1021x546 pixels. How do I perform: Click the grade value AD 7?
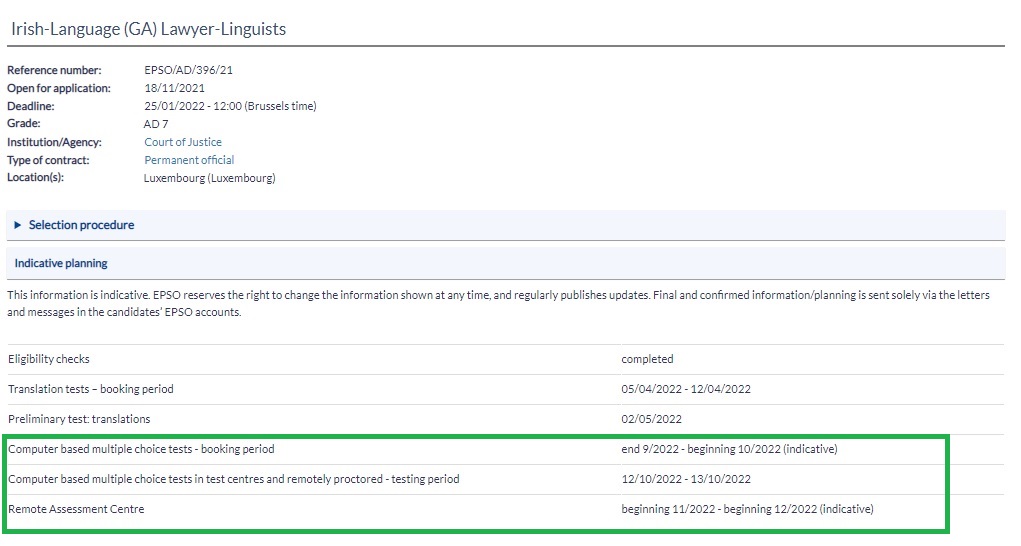pyautogui.click(x=156, y=124)
